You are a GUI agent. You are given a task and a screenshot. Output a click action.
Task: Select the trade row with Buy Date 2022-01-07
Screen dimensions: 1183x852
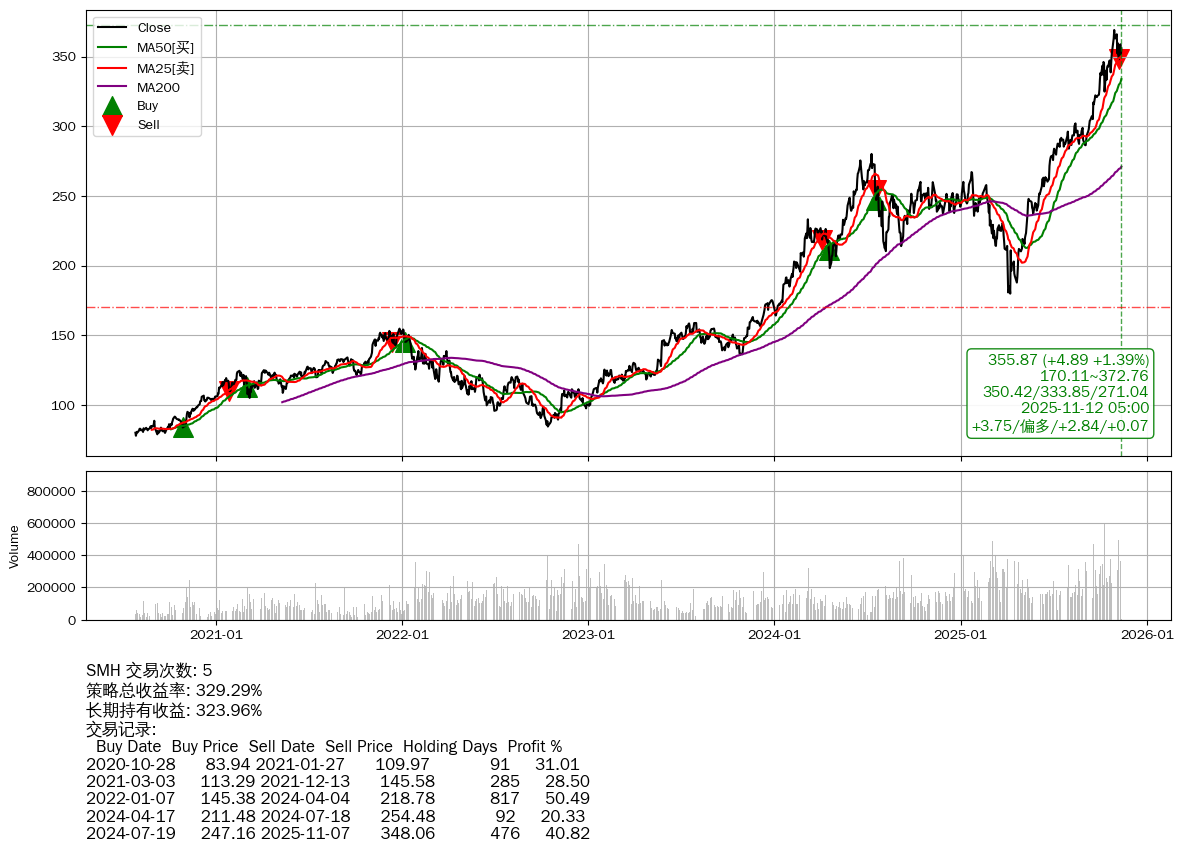(x=337, y=798)
